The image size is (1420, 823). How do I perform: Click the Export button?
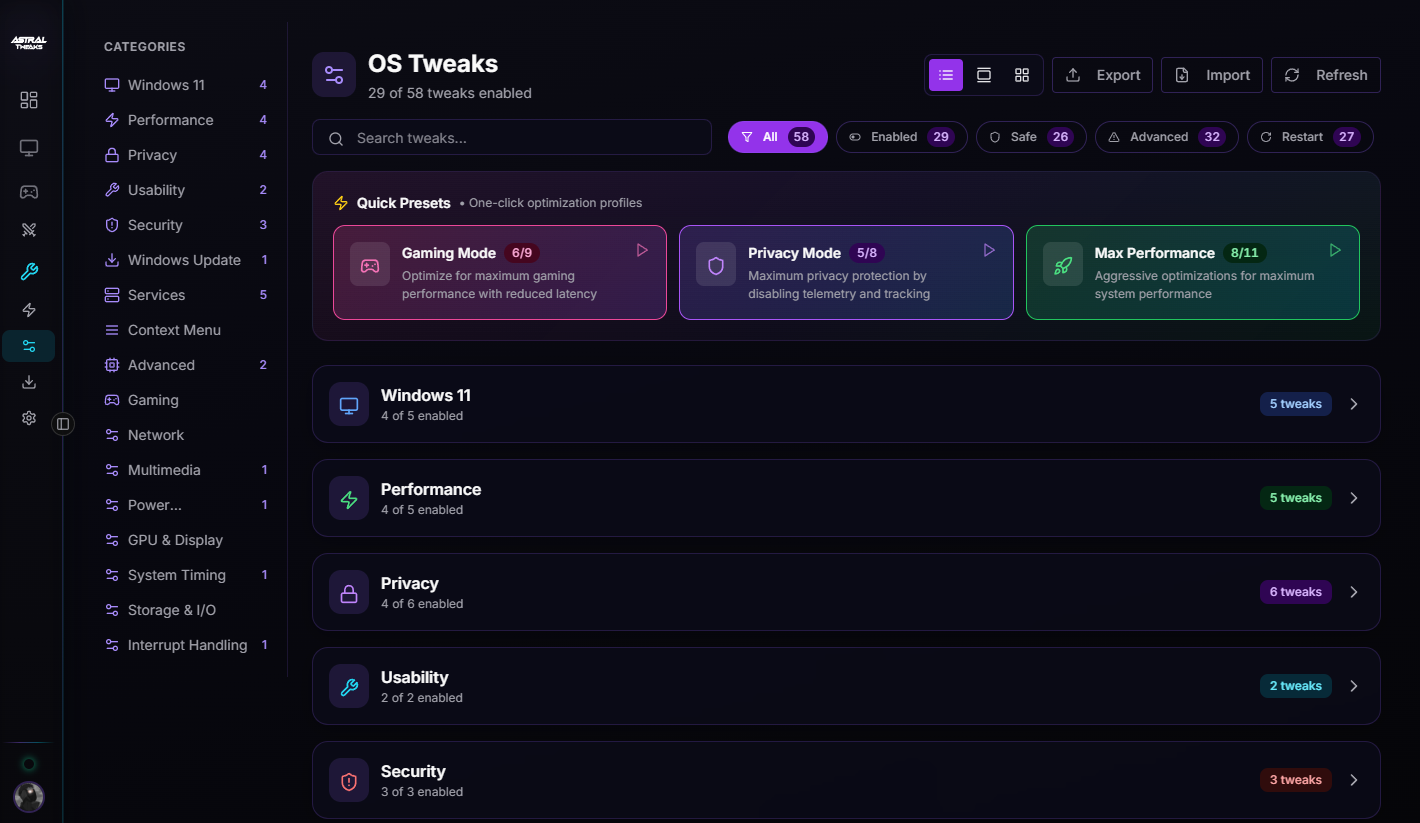point(1103,75)
